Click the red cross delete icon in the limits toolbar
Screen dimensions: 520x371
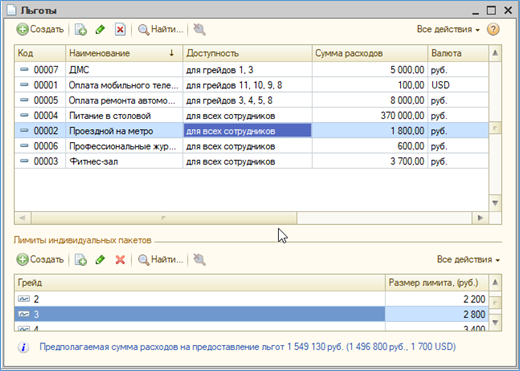tap(120, 259)
